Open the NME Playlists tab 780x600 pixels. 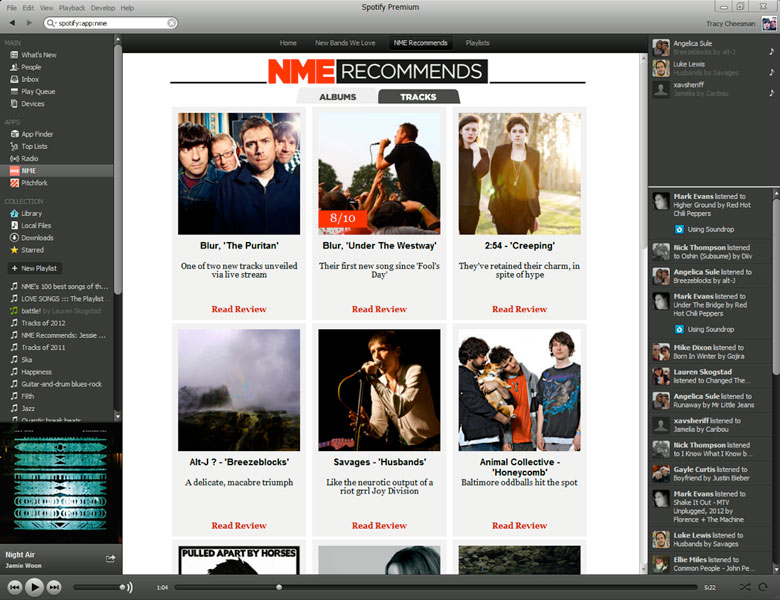478,43
